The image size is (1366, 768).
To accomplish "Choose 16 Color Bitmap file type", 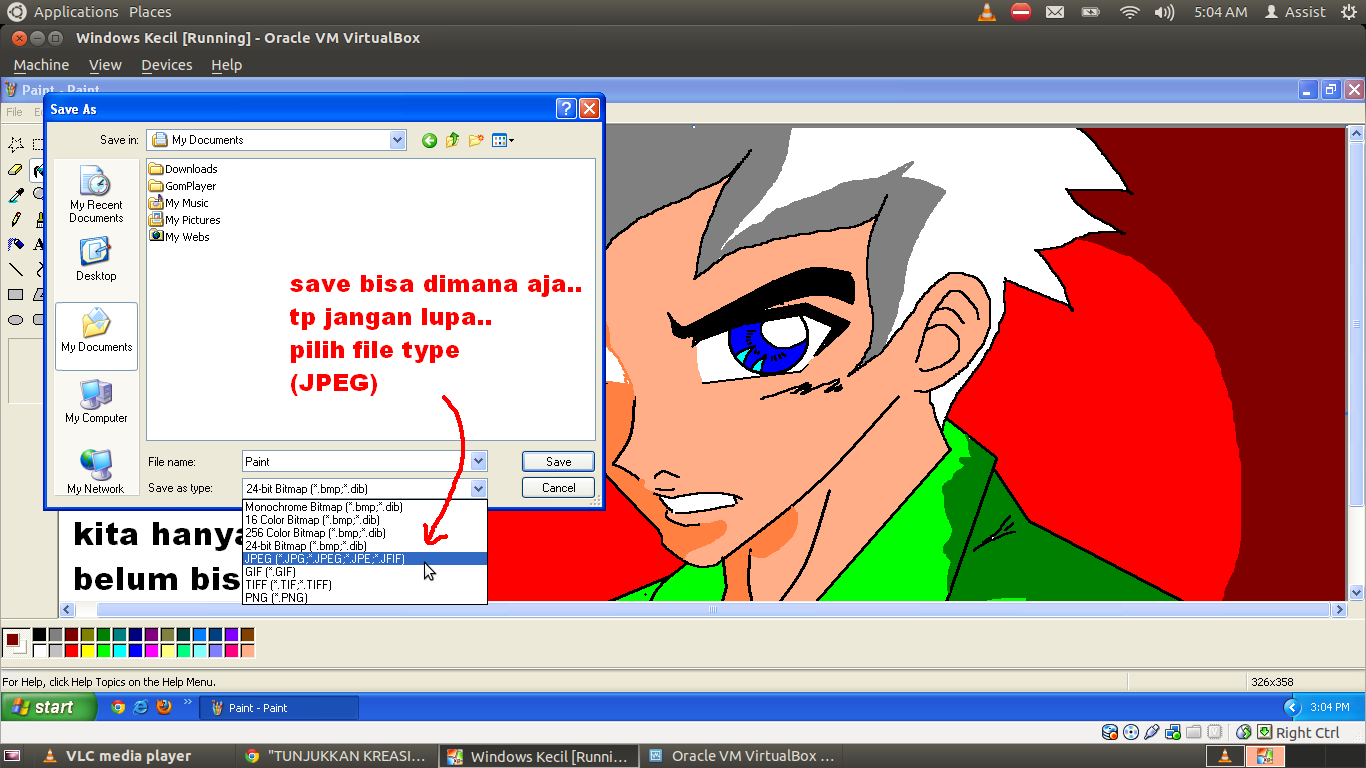I will [365, 520].
